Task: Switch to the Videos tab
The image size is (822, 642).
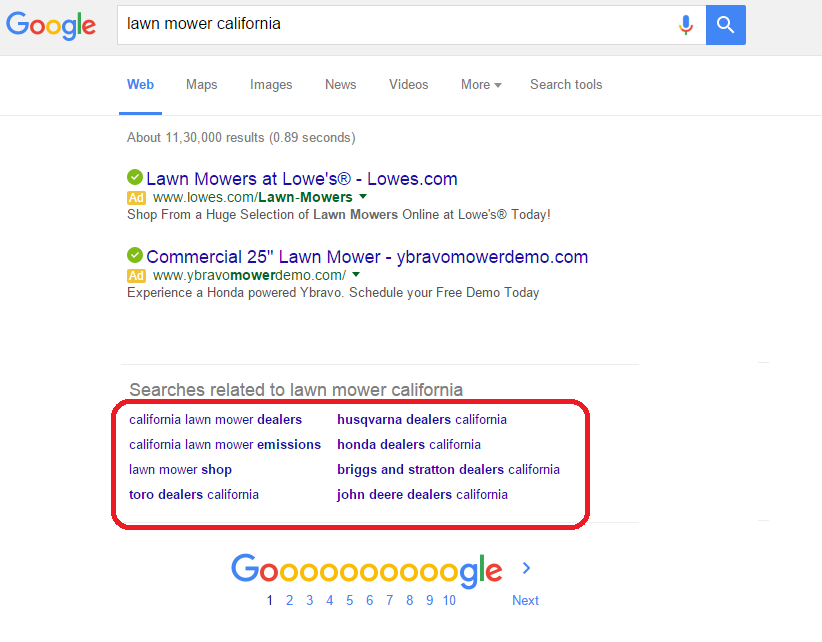Action: pyautogui.click(x=408, y=84)
